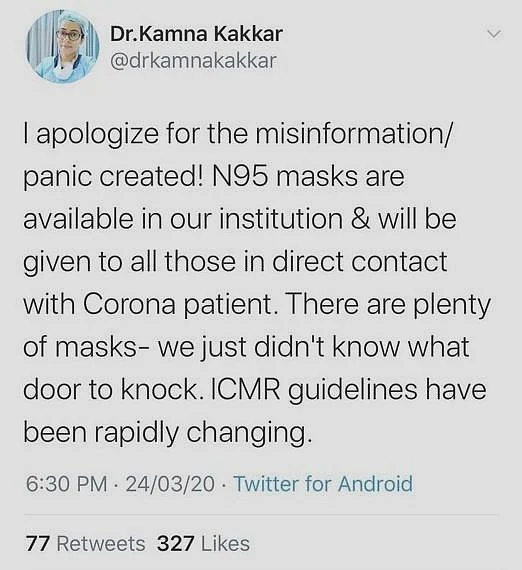View the list of 77 Retweets

(x=85, y=544)
